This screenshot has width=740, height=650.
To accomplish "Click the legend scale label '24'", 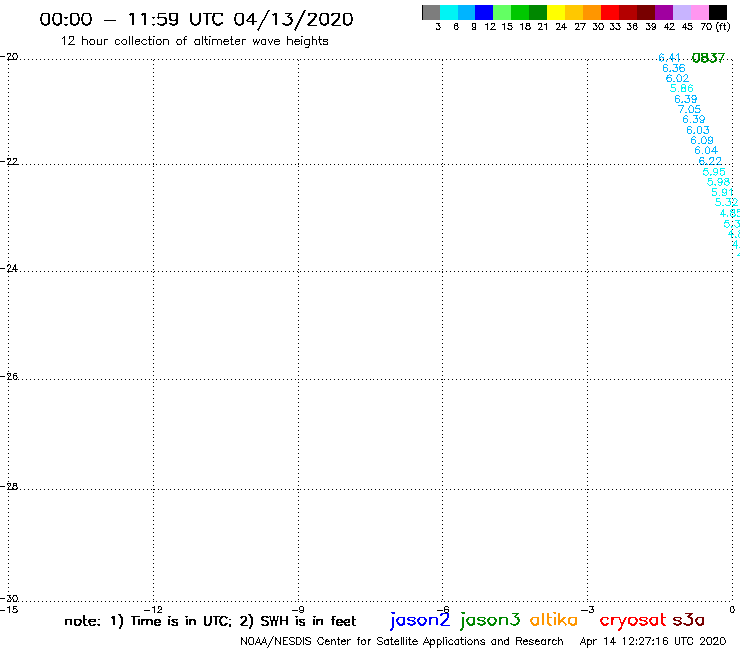I will coord(561,26).
